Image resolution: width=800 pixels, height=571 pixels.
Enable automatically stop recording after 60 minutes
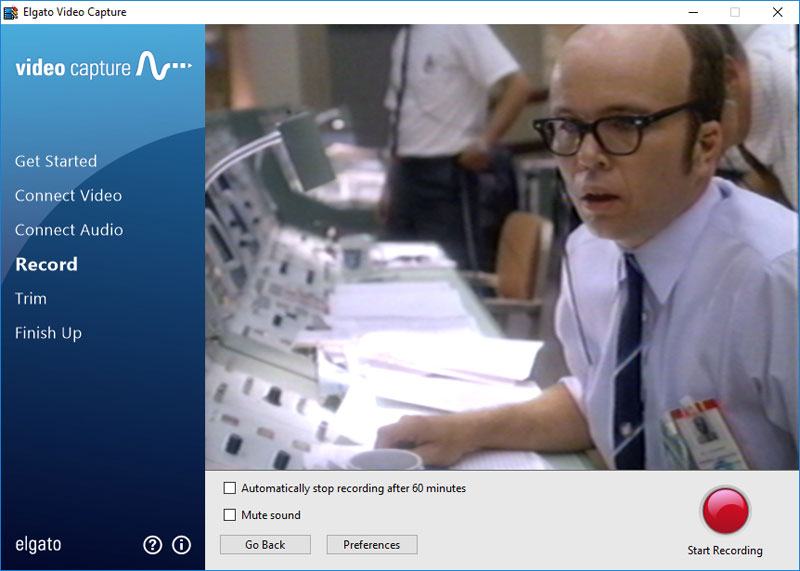pos(230,488)
